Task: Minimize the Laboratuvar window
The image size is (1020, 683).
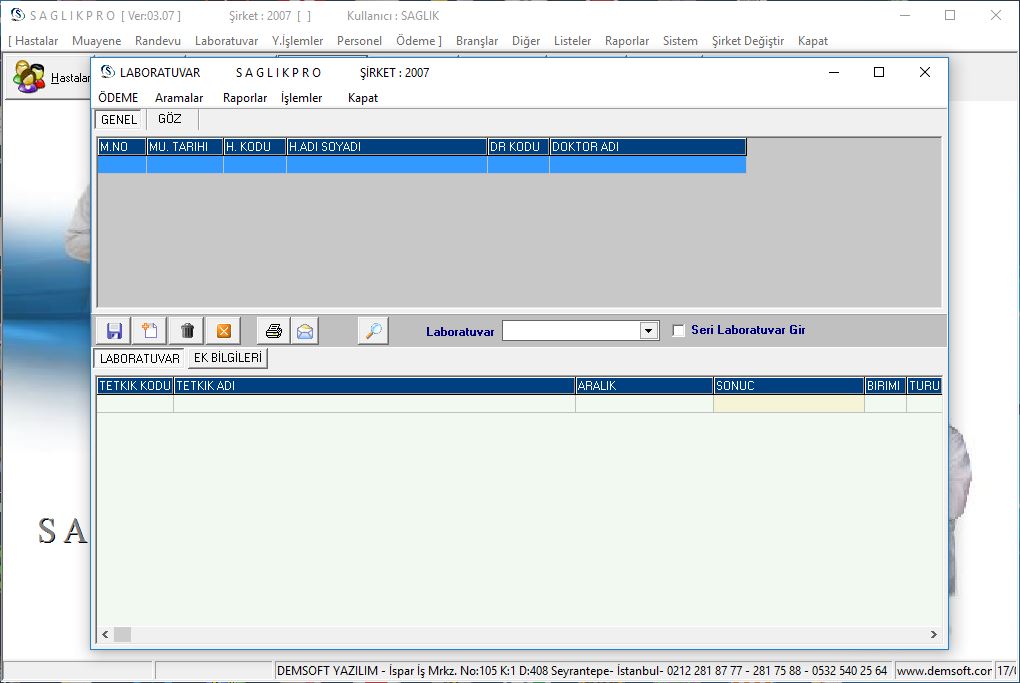Action: click(834, 72)
